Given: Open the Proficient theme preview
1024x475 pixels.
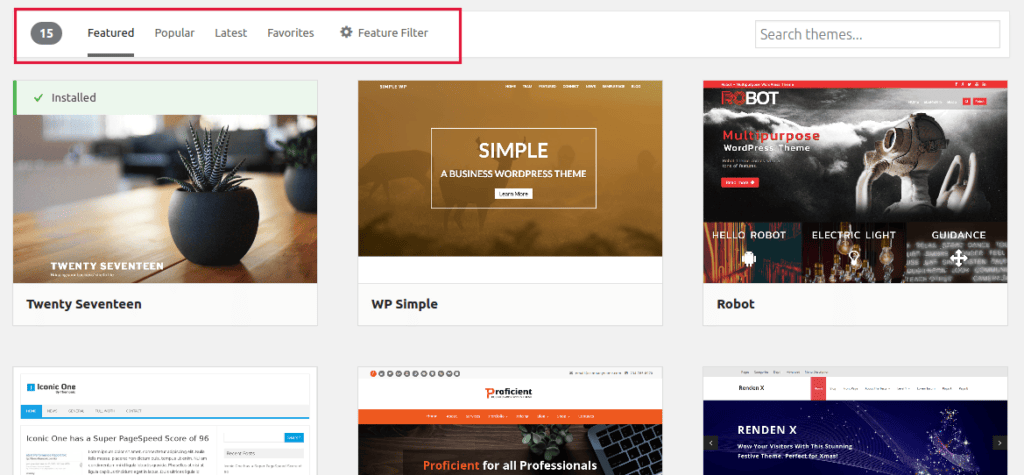Looking at the screenshot, I should pos(510,421).
